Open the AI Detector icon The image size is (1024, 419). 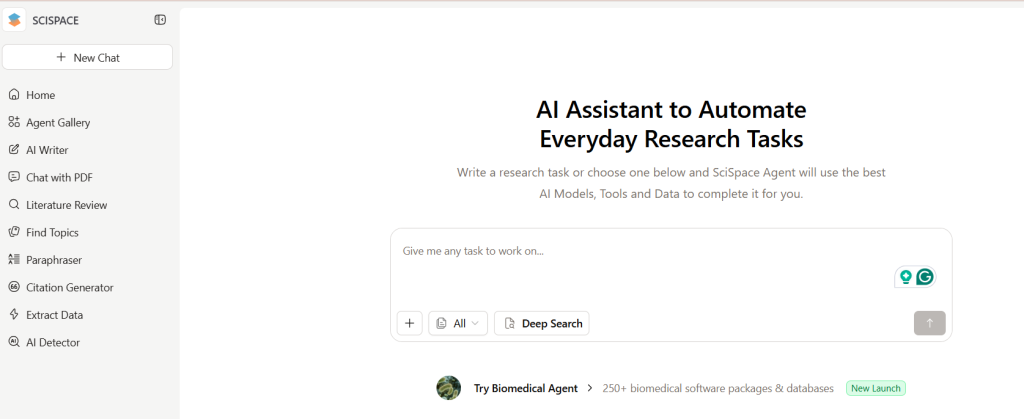tap(14, 342)
